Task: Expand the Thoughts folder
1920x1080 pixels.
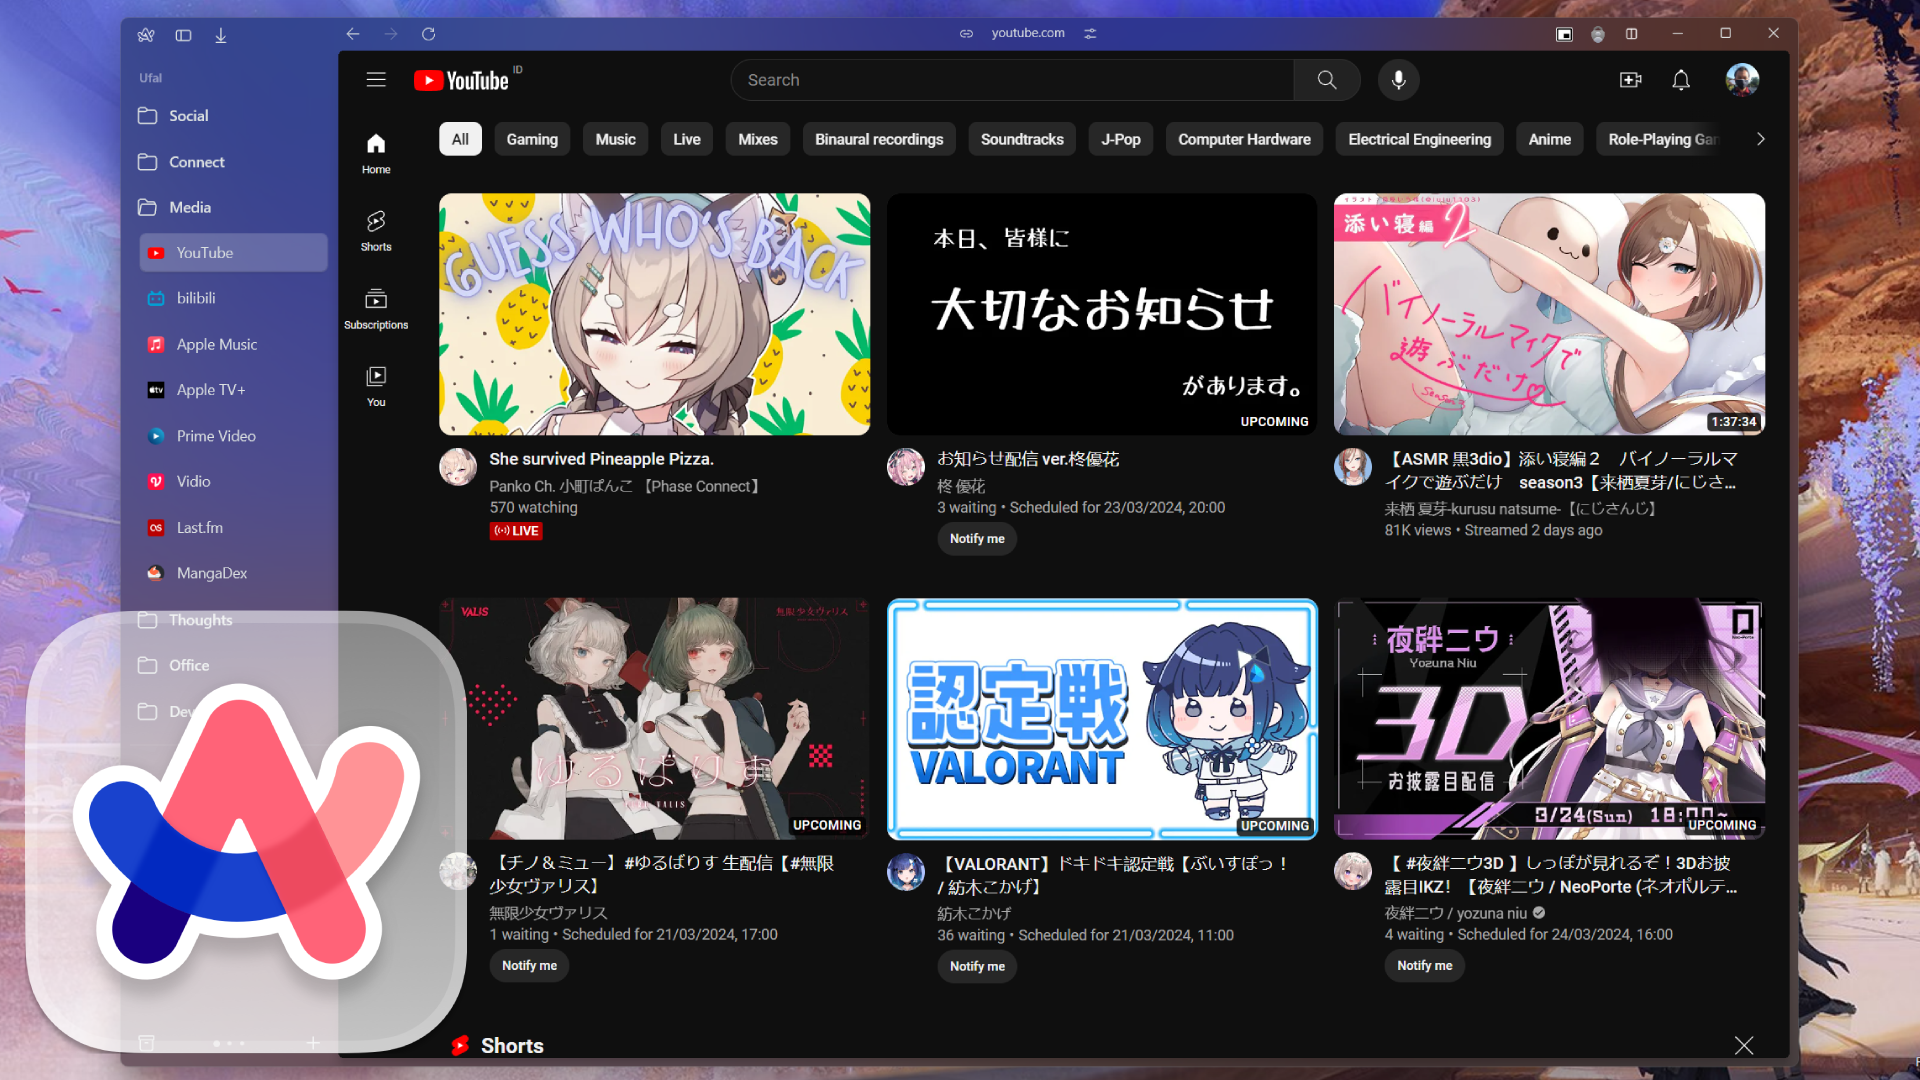Action: pos(233,620)
